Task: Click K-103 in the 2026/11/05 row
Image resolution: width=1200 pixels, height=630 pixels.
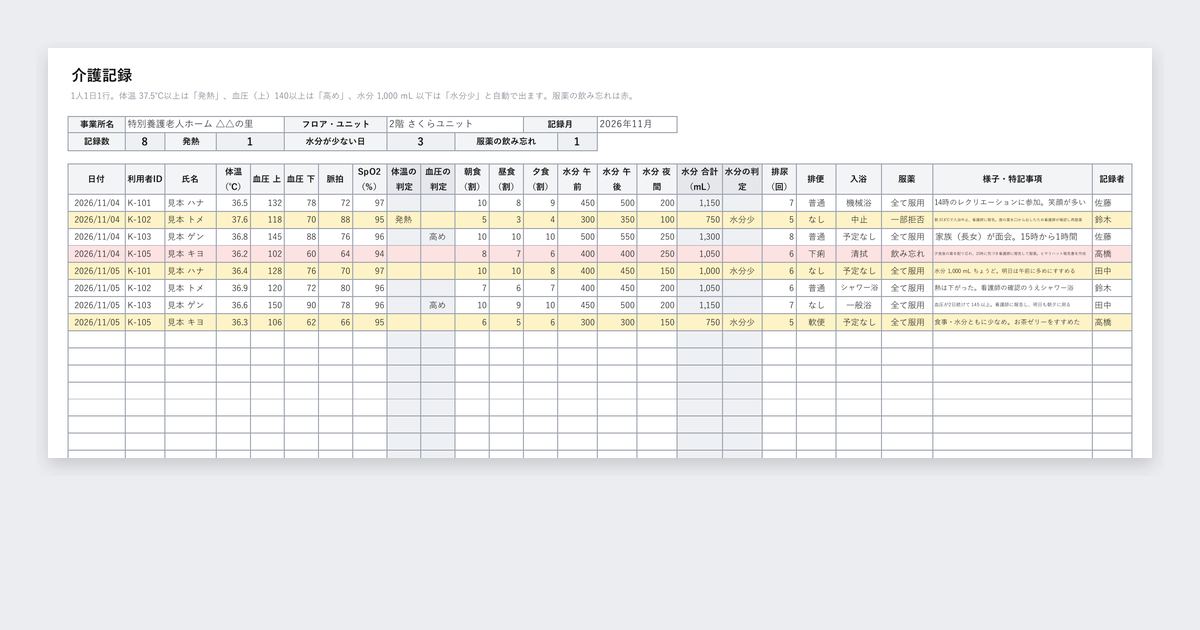Action: 145,305
